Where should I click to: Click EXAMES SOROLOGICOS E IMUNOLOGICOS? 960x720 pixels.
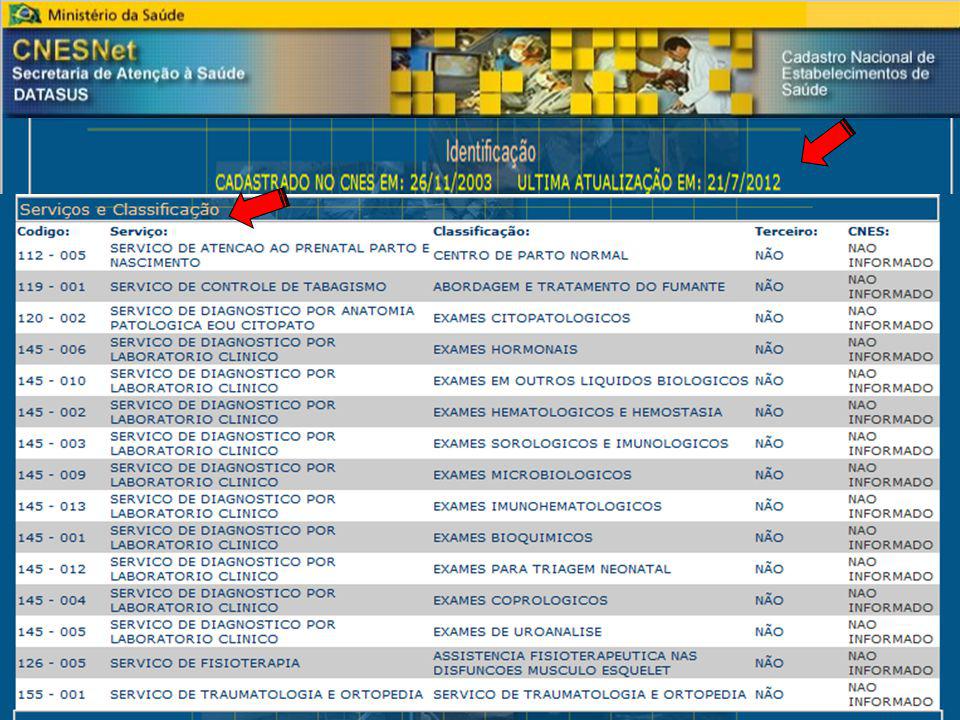click(581, 443)
